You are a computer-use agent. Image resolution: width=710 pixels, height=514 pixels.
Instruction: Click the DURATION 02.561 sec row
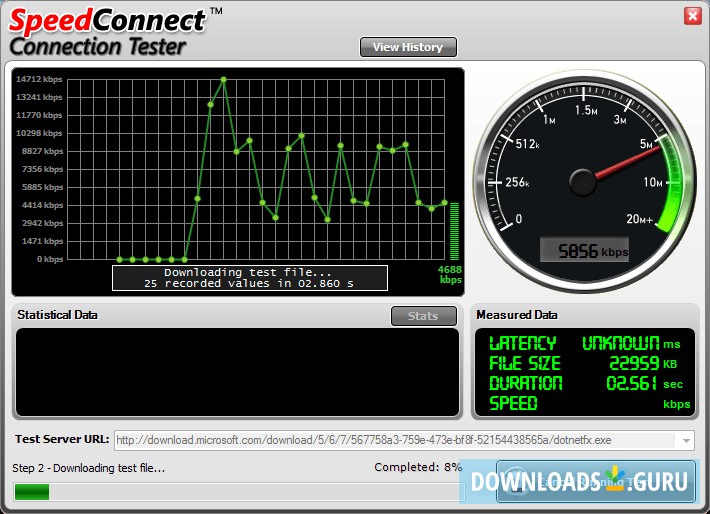586,384
